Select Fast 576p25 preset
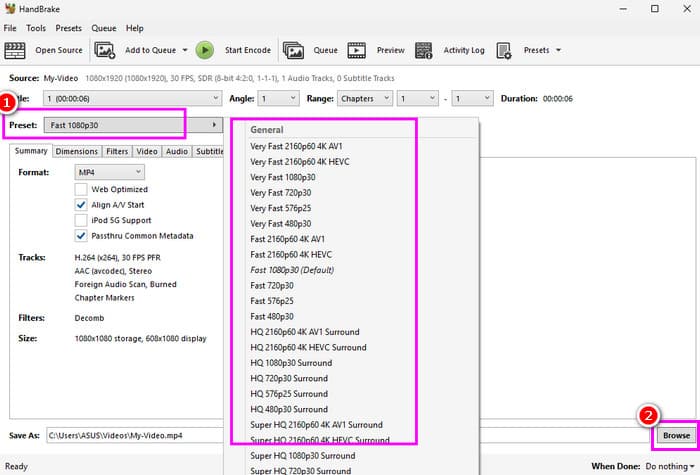Screen dimensions: 700x475 [272, 301]
